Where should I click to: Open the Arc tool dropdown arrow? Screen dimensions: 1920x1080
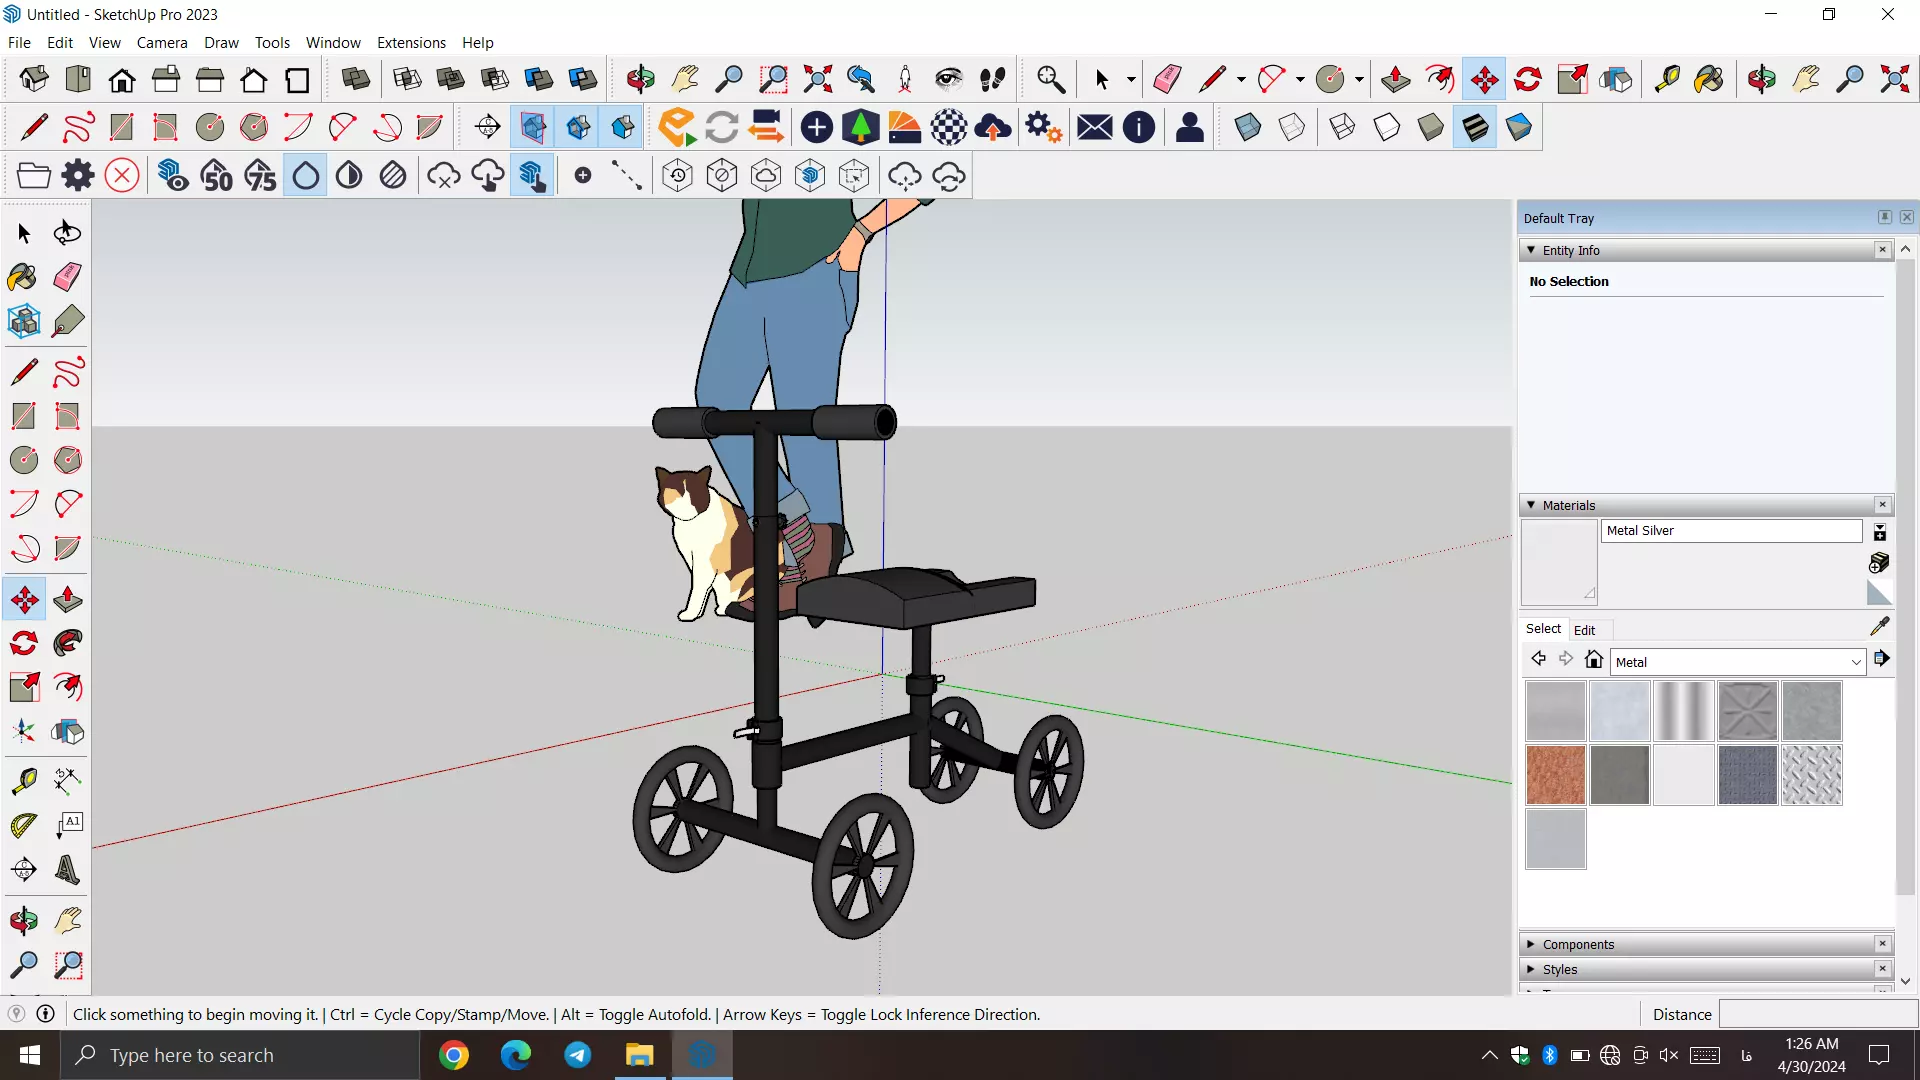click(x=1300, y=79)
